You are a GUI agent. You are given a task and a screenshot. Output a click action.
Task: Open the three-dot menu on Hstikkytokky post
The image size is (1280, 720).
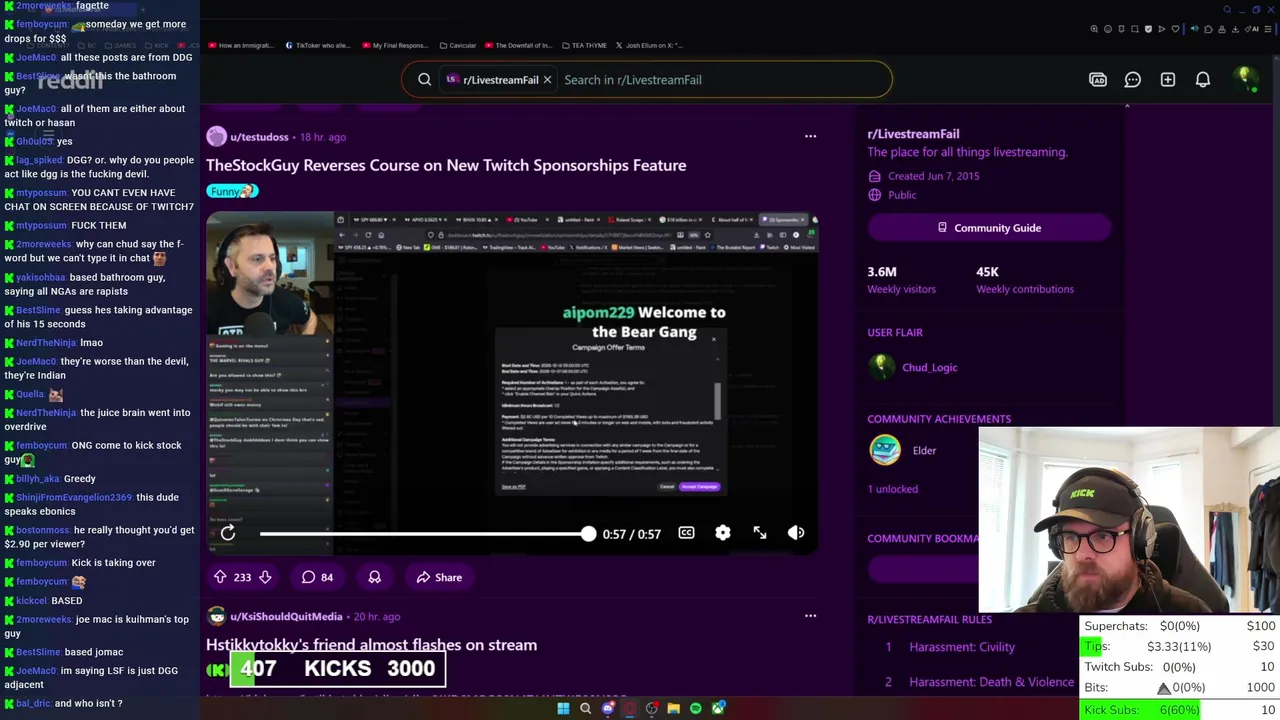(x=810, y=616)
